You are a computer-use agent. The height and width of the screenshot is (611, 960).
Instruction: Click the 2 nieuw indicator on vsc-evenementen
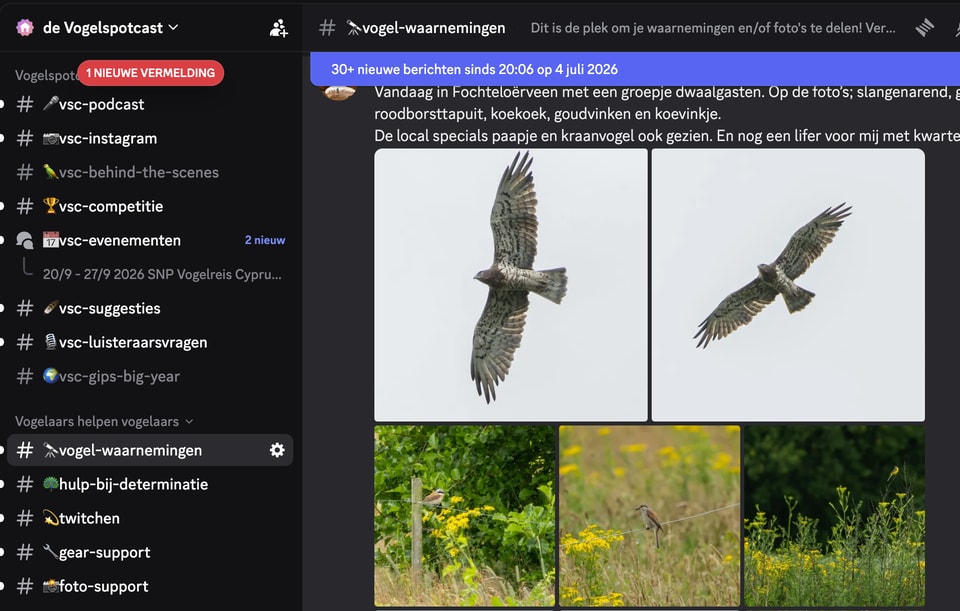point(265,241)
